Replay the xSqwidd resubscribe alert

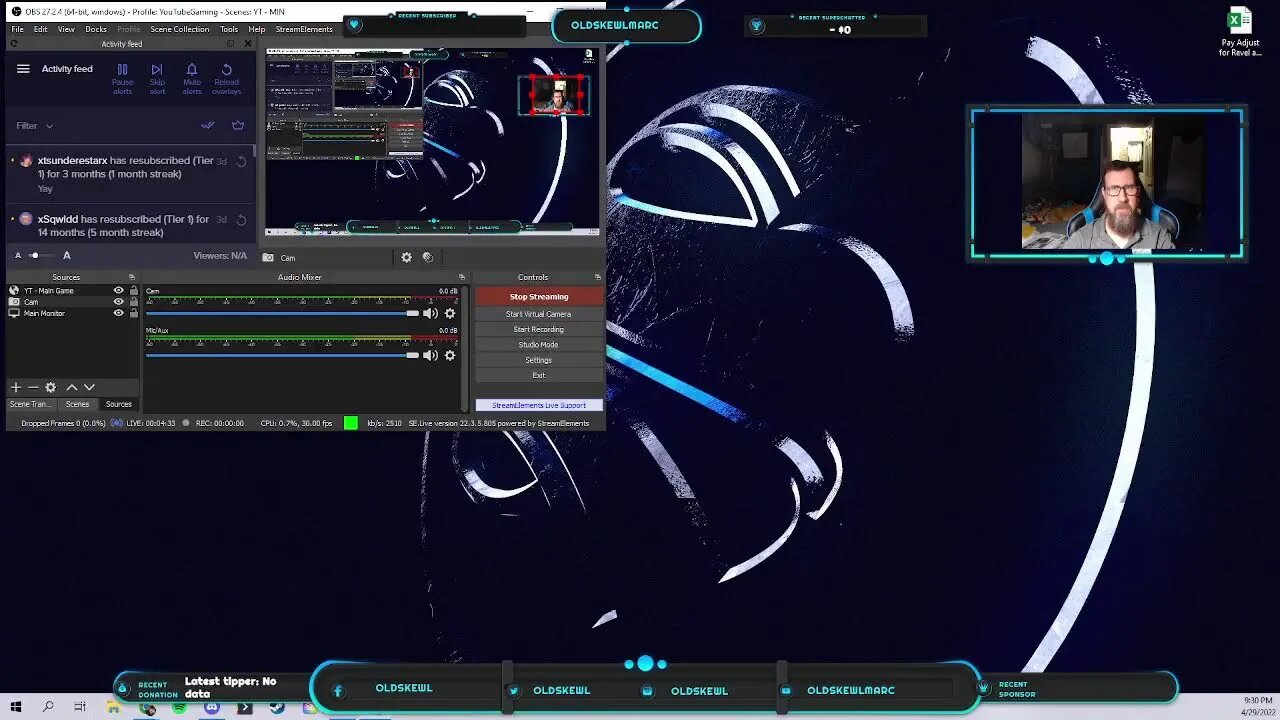[x=241, y=220]
